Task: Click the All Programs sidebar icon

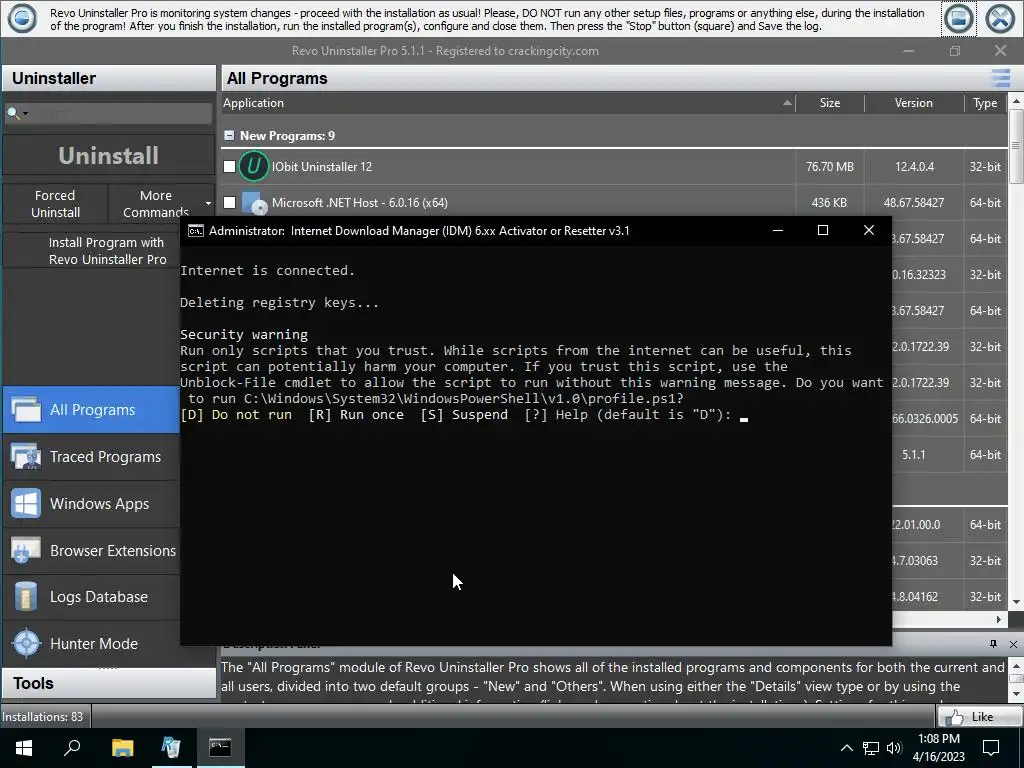Action: (x=26, y=409)
